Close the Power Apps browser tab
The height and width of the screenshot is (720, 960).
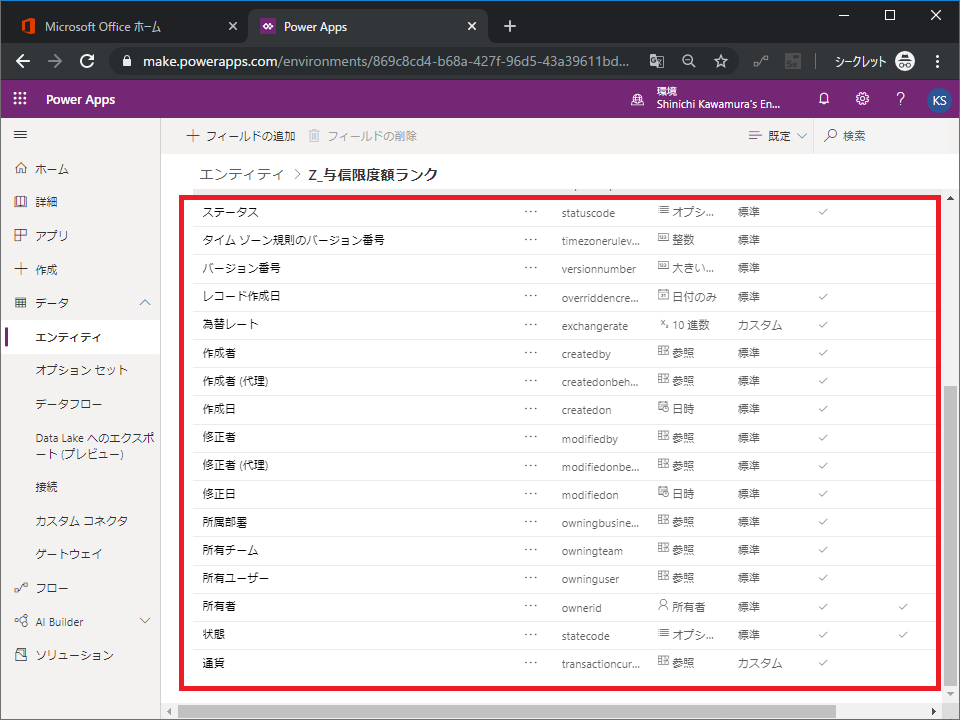pos(471,26)
